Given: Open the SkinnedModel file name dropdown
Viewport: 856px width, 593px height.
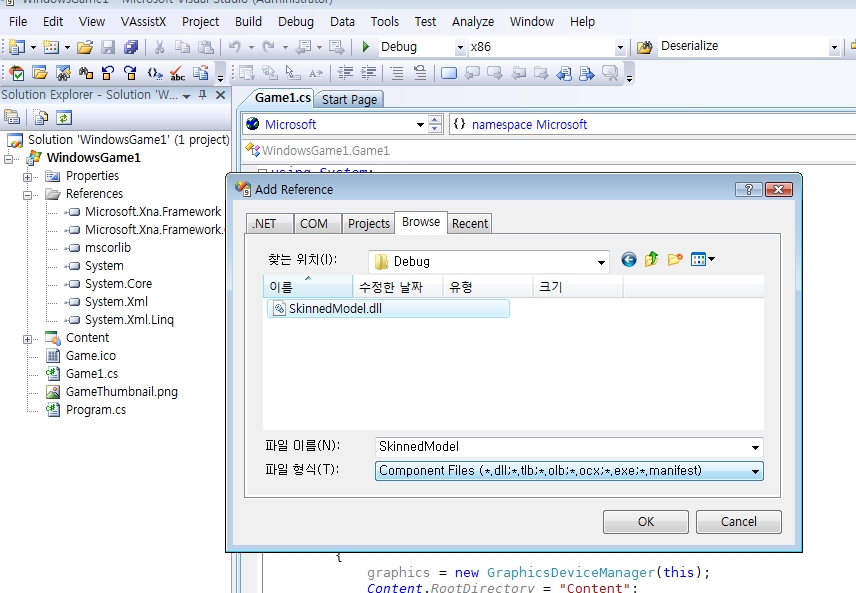Looking at the screenshot, I should pos(755,447).
